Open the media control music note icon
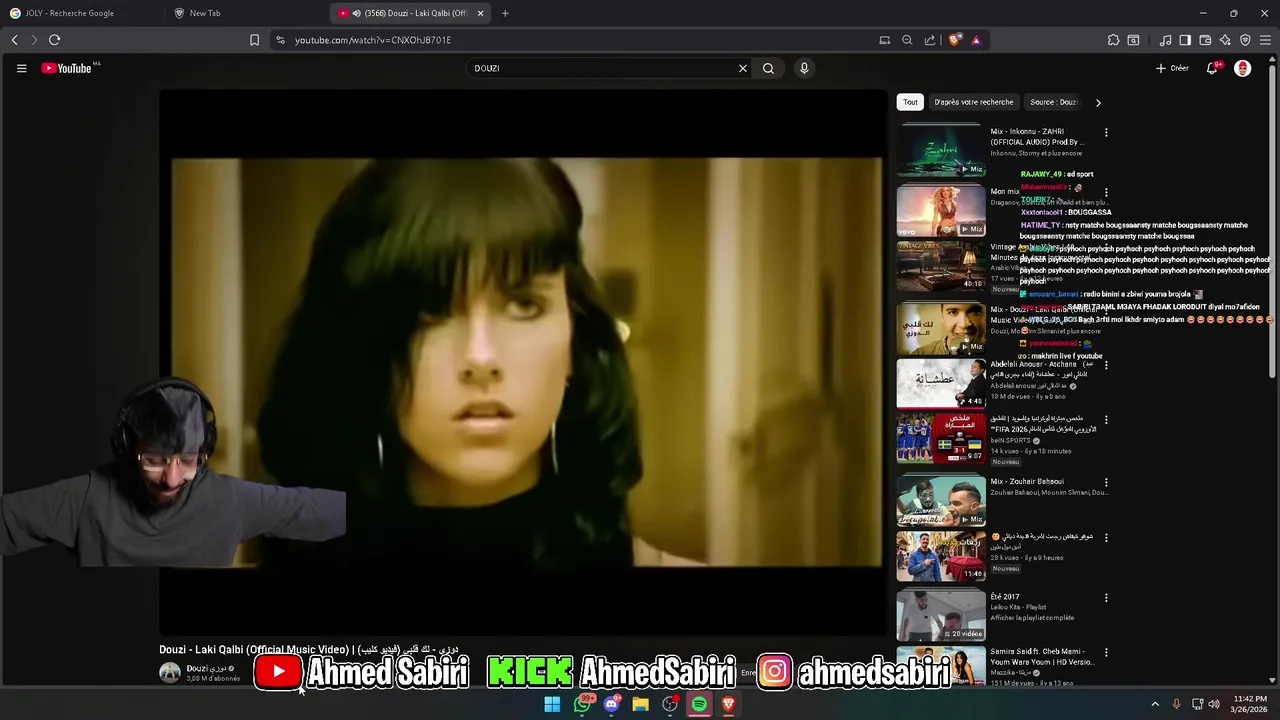 click(1165, 40)
